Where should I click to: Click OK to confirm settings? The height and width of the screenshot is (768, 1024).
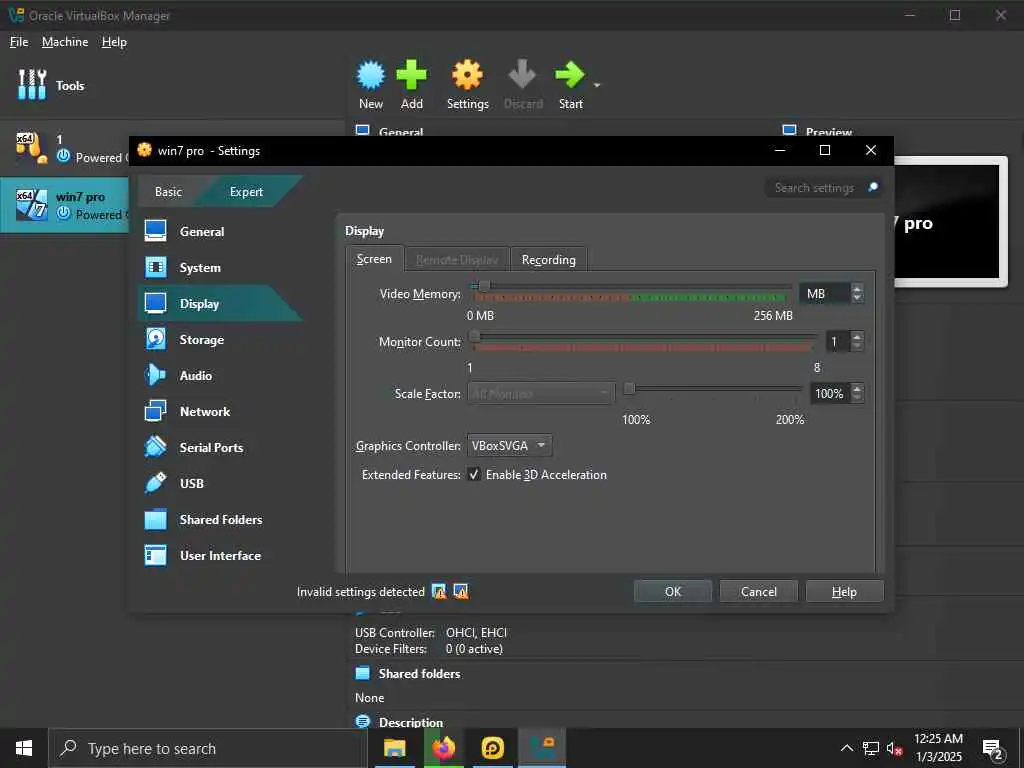[673, 592]
